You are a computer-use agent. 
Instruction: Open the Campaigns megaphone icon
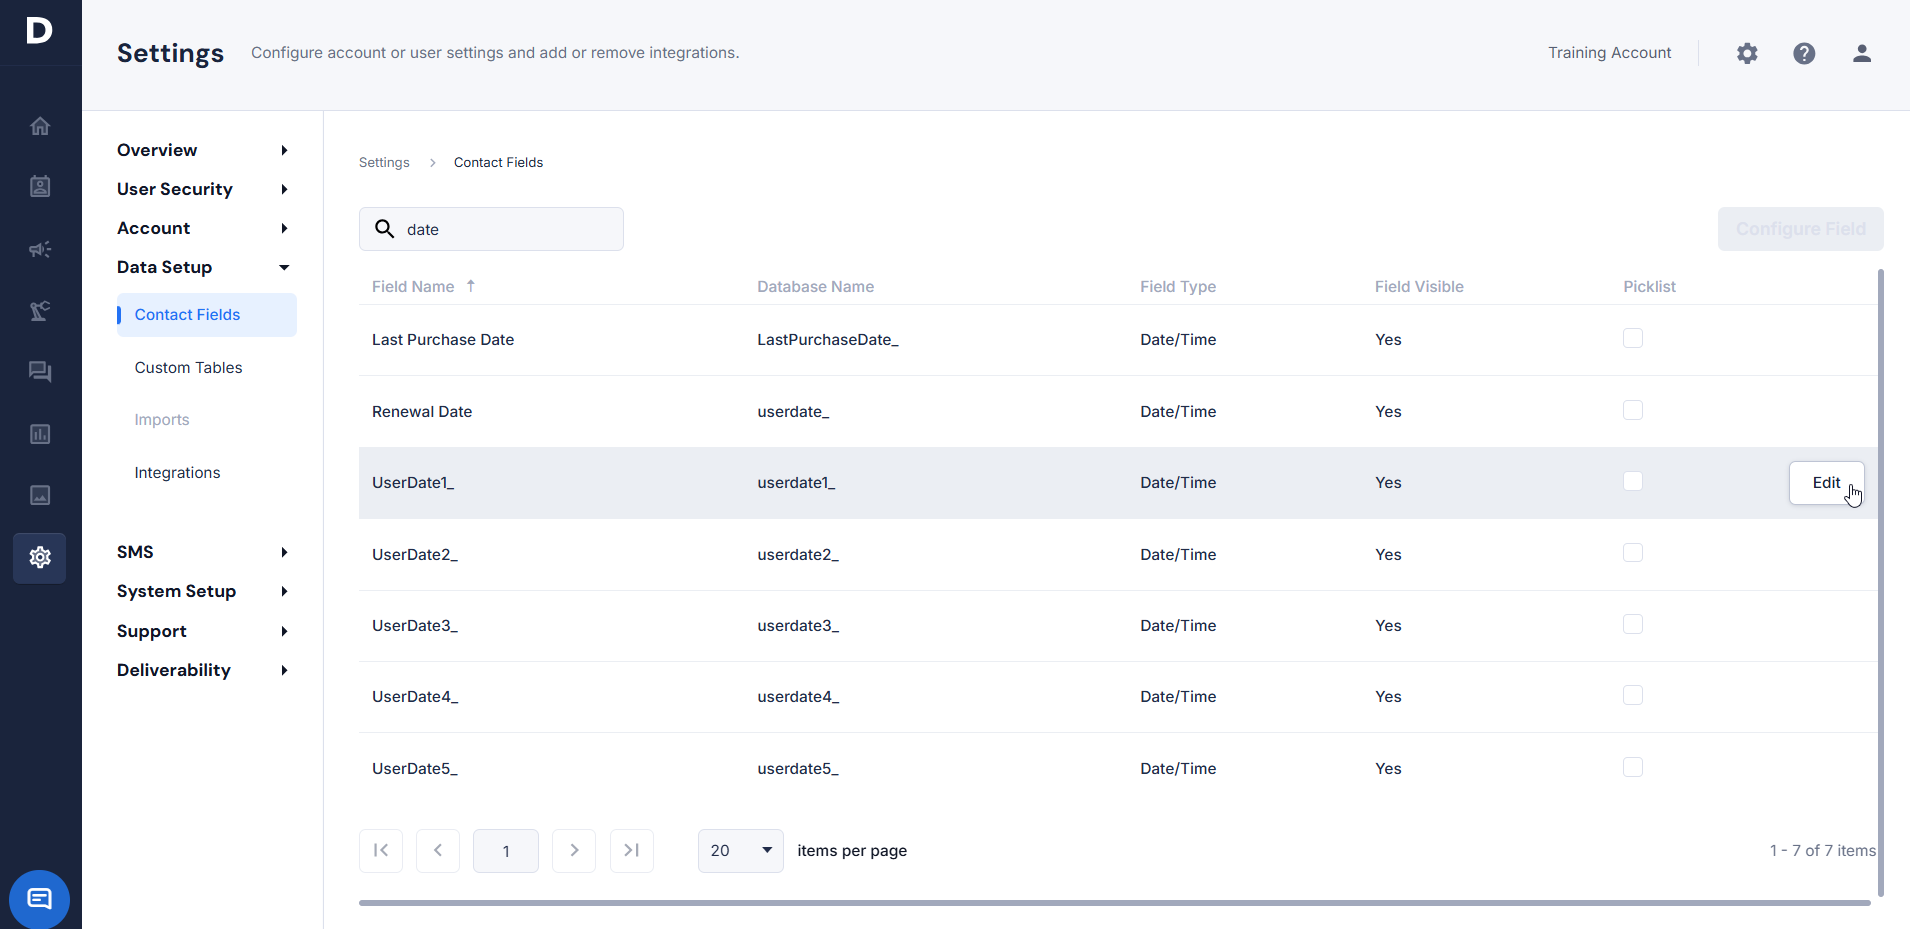(x=40, y=249)
